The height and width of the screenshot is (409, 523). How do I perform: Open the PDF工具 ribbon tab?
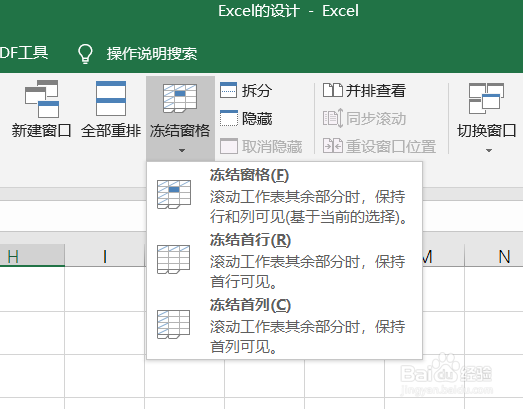24,53
